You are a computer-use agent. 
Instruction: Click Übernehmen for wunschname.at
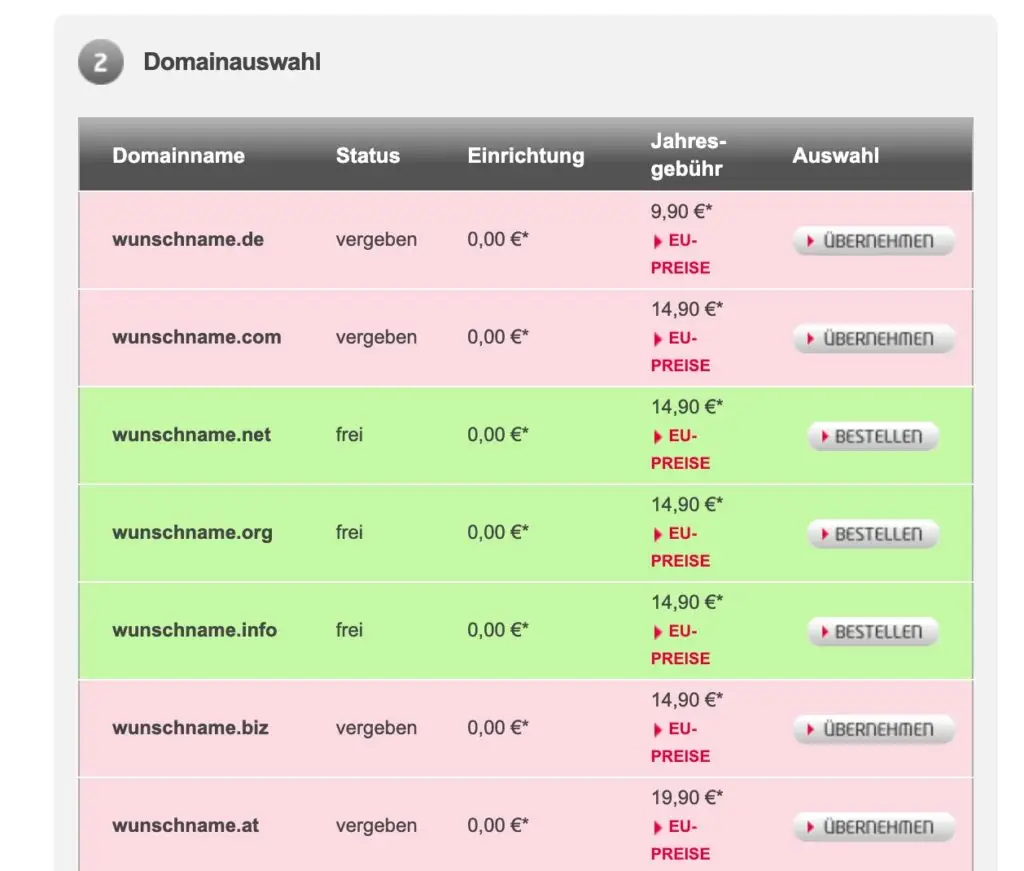click(x=873, y=827)
